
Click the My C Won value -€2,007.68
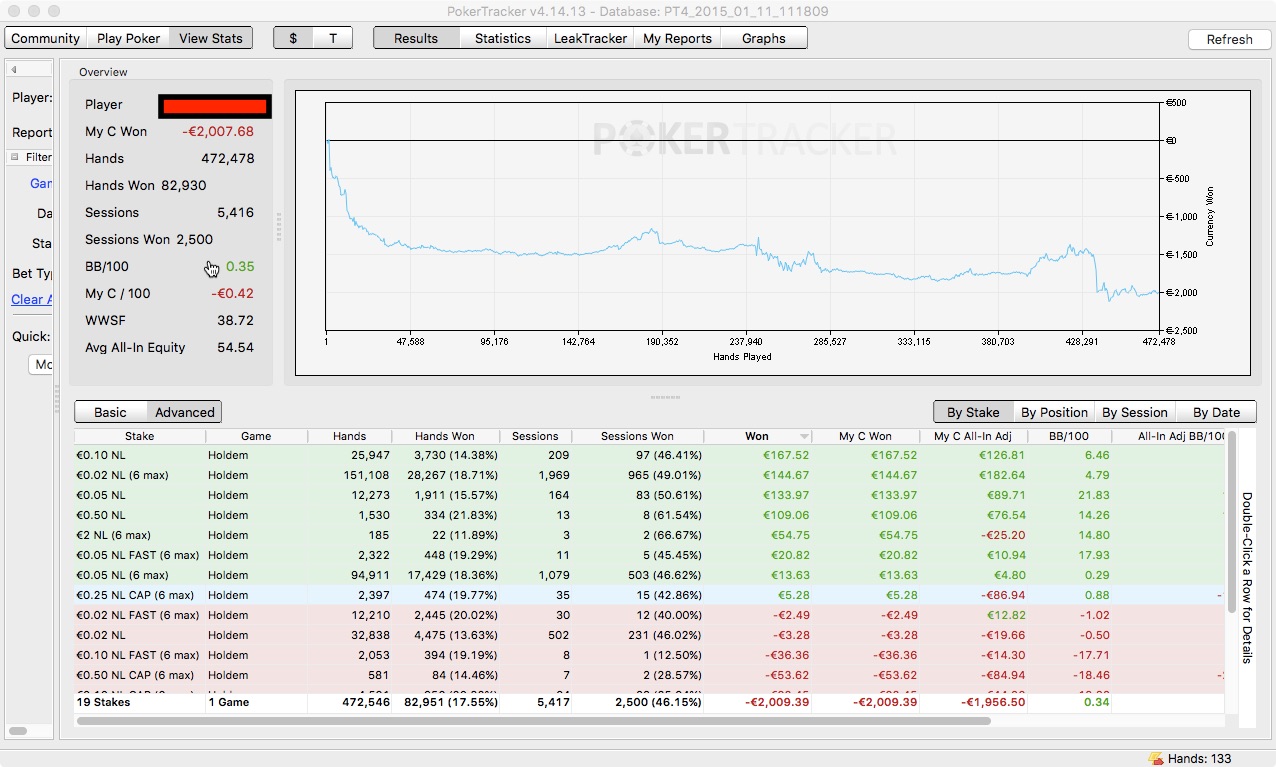click(218, 131)
